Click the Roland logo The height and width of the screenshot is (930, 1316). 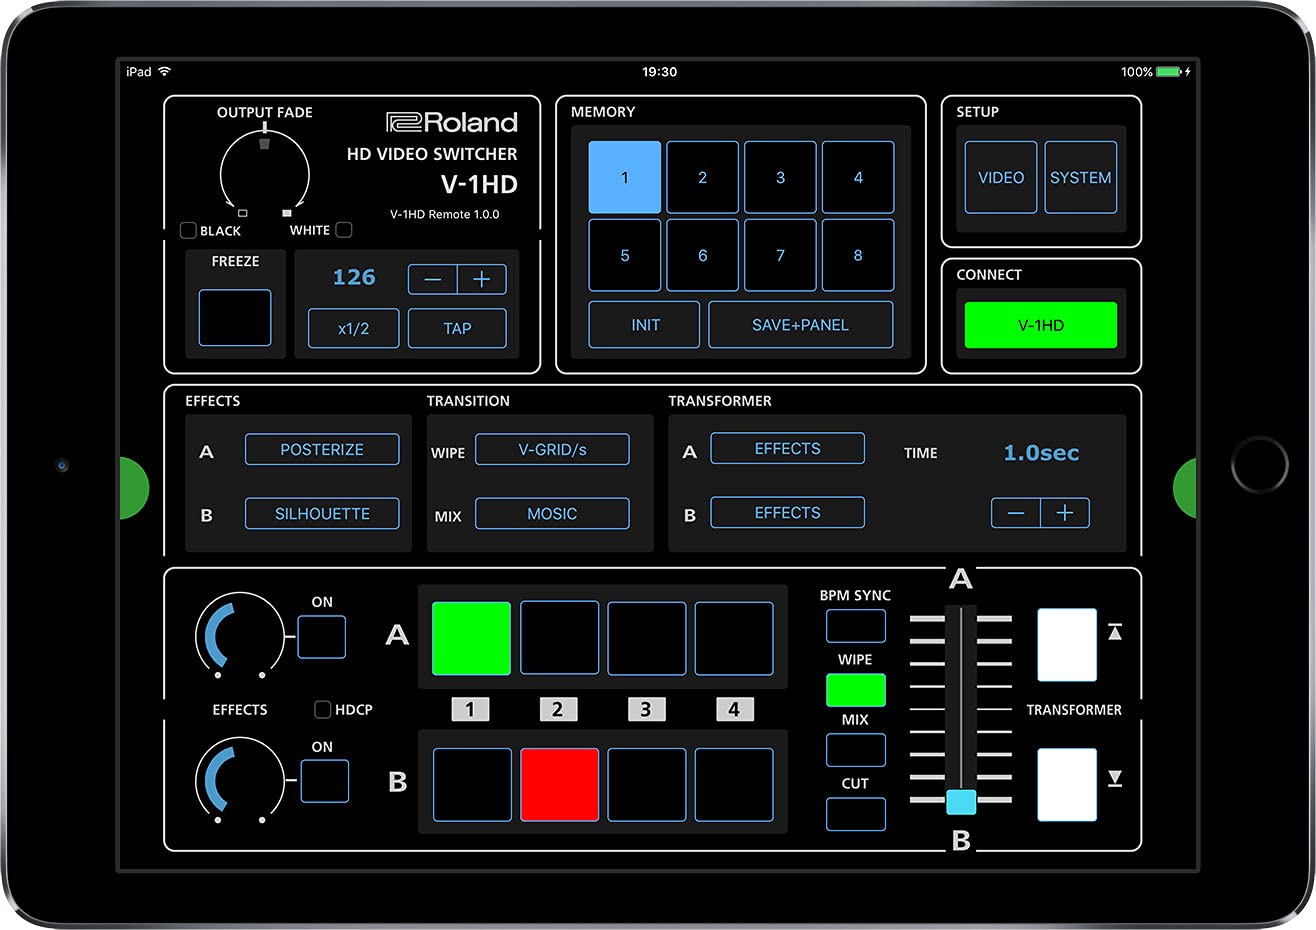452,122
